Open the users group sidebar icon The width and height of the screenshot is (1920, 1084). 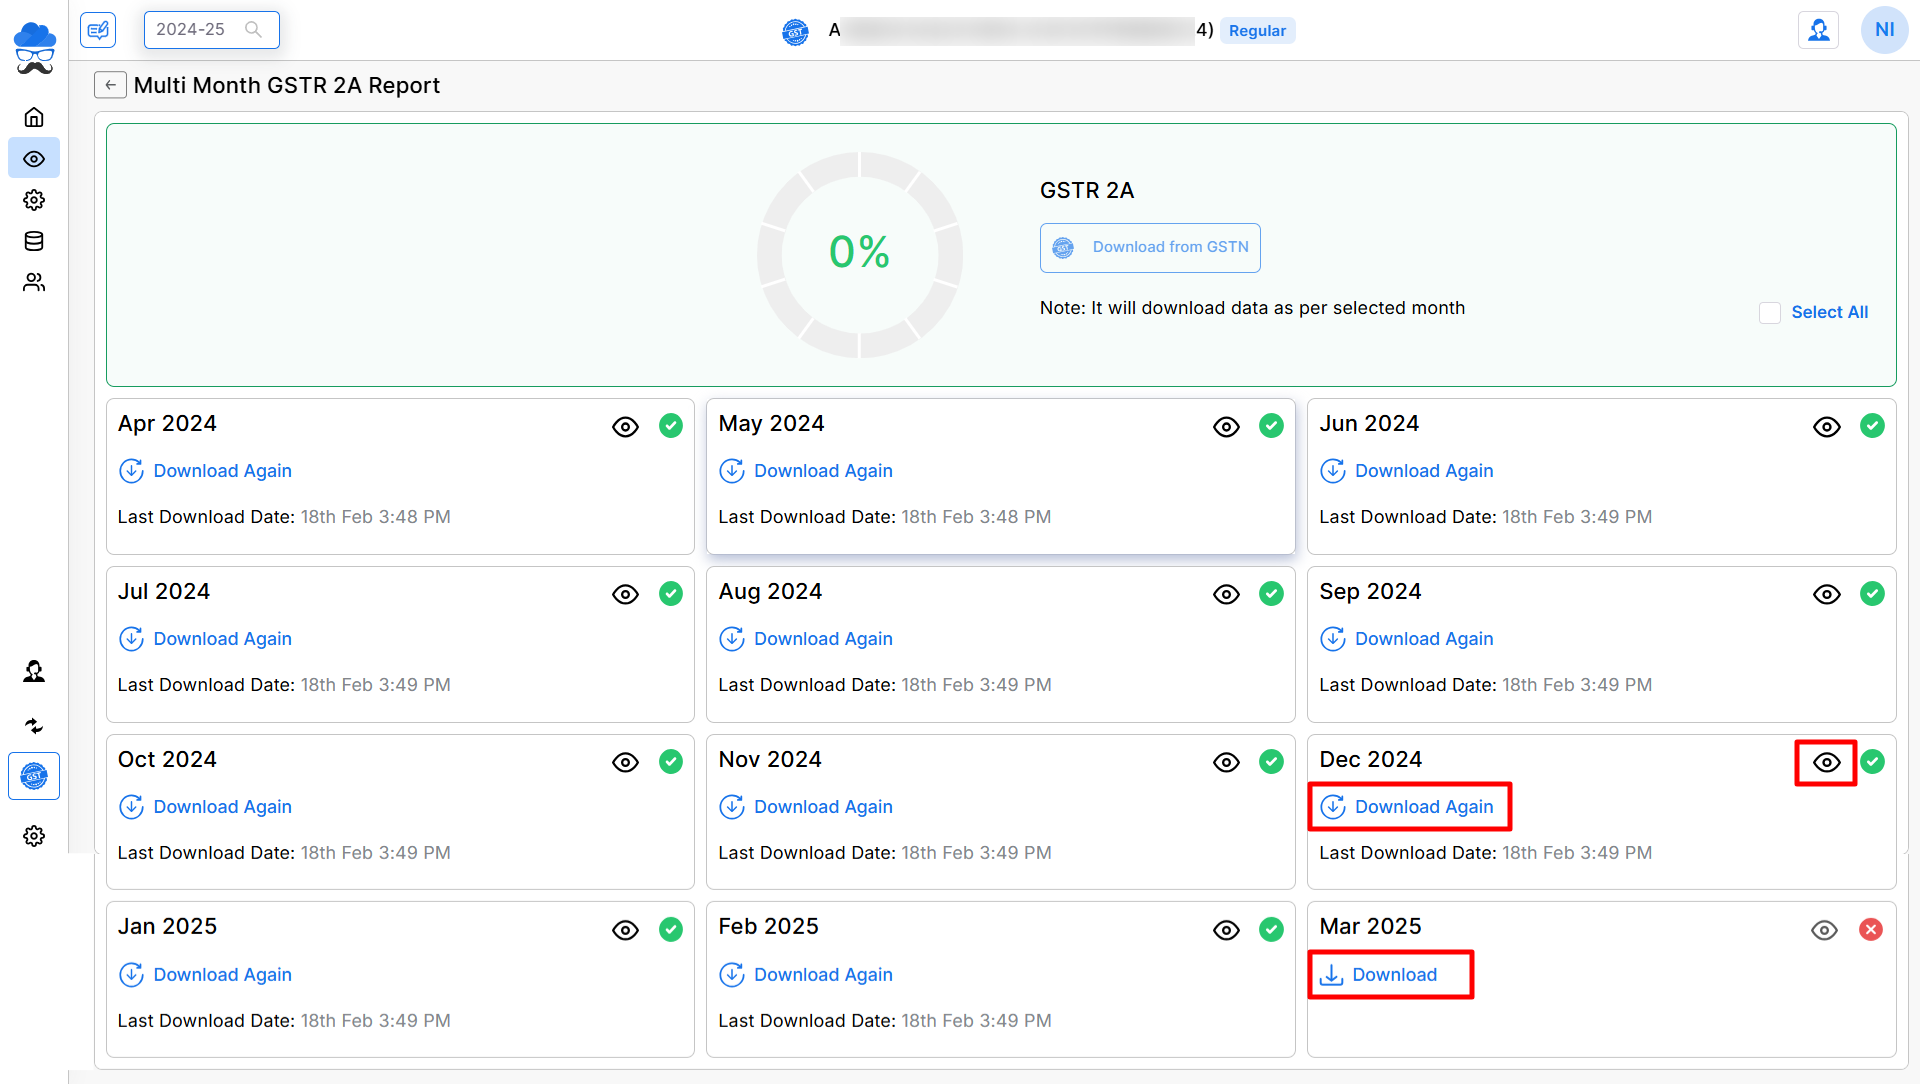tap(34, 283)
